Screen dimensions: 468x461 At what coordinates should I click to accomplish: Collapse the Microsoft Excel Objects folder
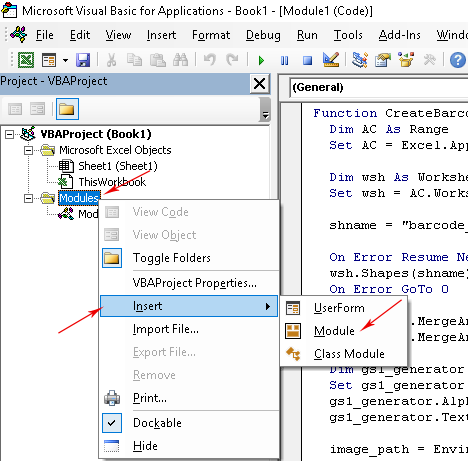[x=28, y=150]
